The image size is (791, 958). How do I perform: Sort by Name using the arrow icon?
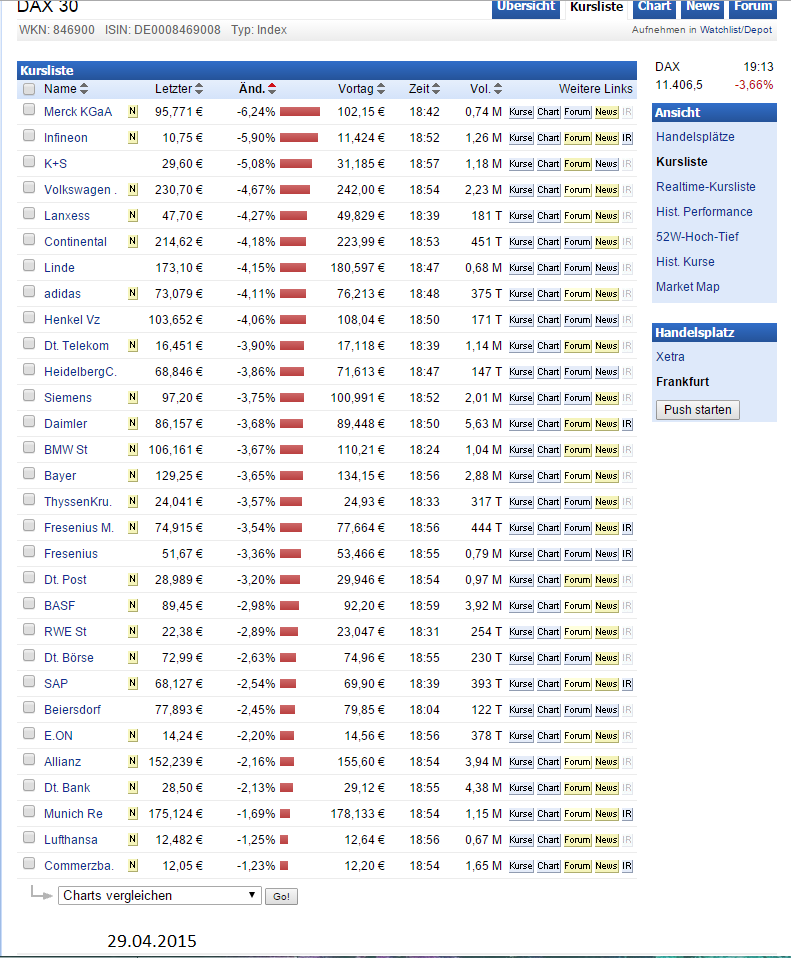point(84,89)
